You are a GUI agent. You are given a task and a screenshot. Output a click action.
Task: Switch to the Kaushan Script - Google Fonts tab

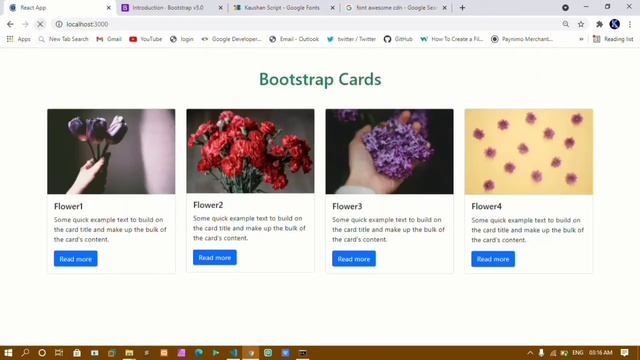[282, 8]
